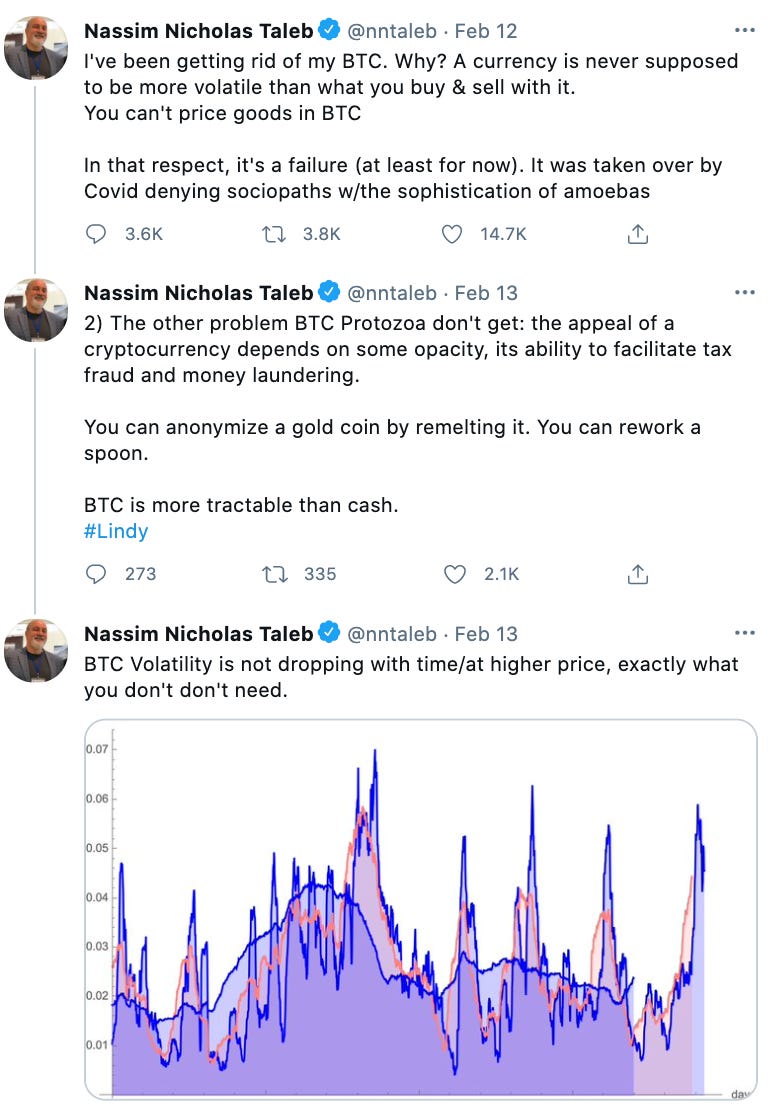Click Nassim Nicholas Taleb's name on second tweet
The height and width of the screenshot is (1112, 778).
click(199, 292)
